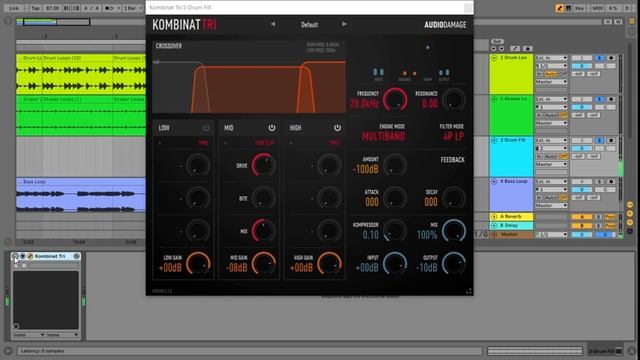Open the Default preset name menu

[x=309, y=25]
